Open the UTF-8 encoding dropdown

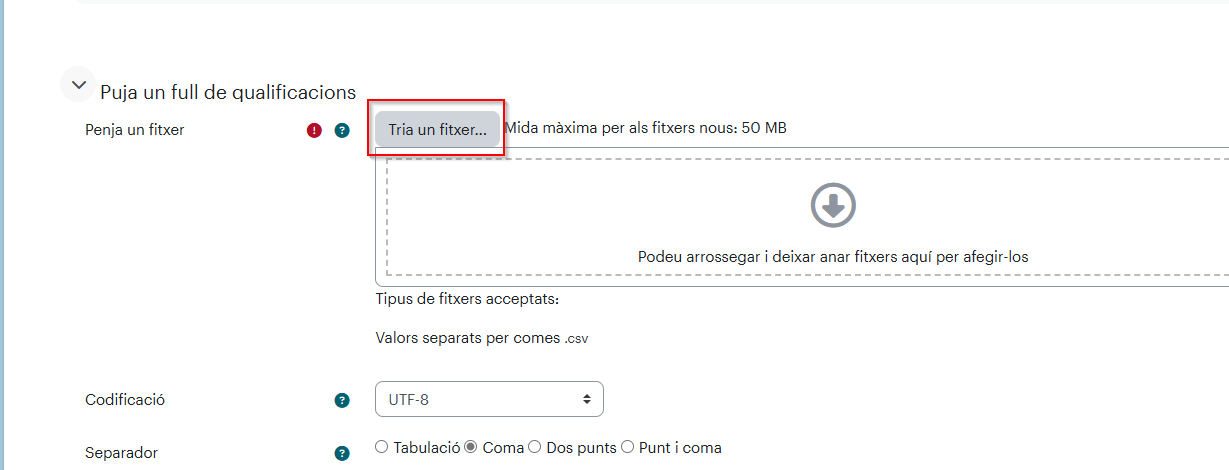pyautogui.click(x=489, y=399)
